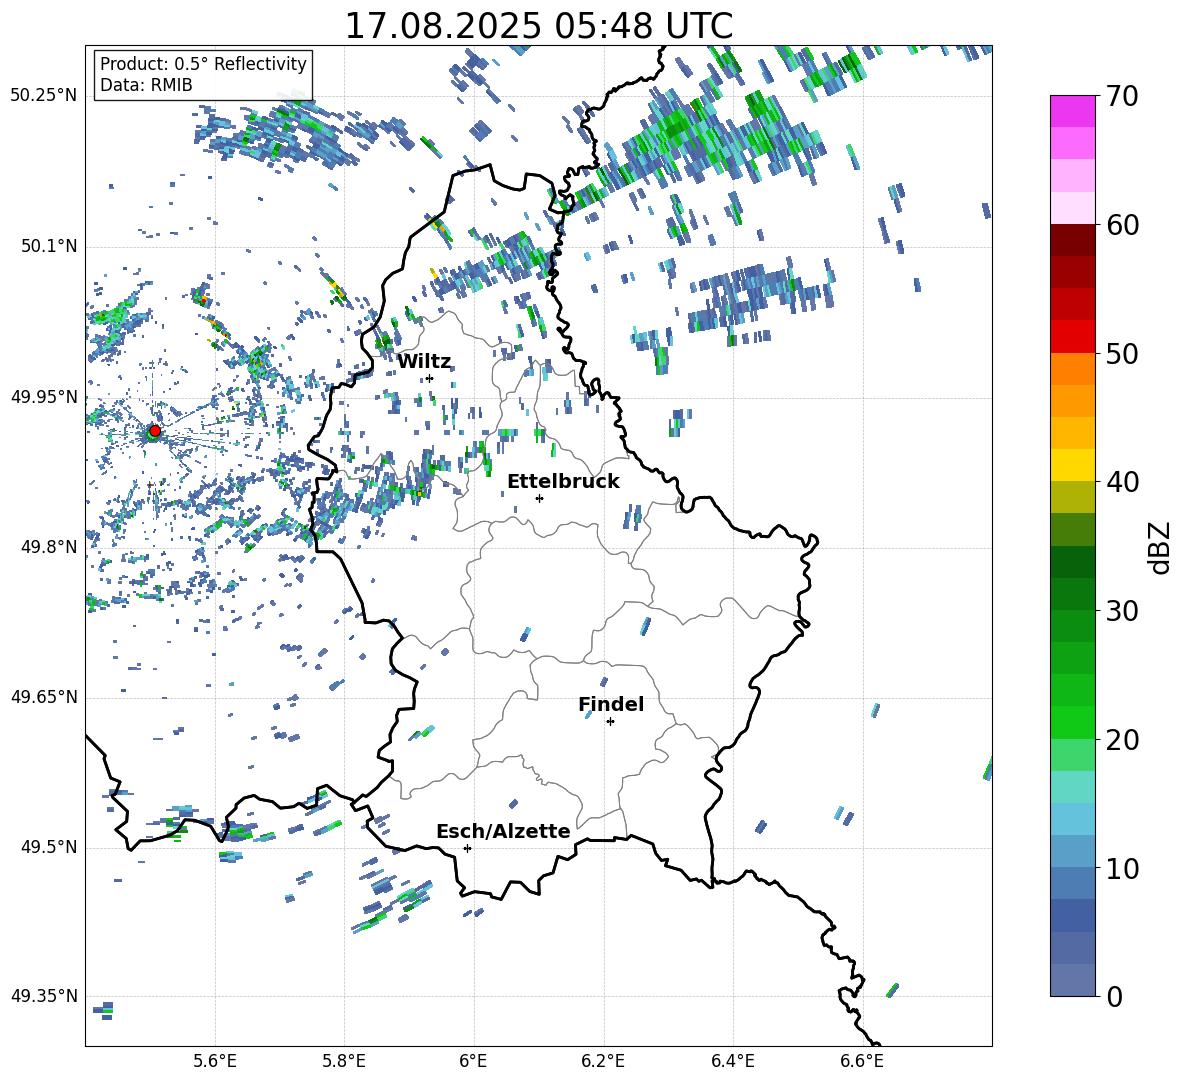Image resolution: width=1184 pixels, height=1081 pixels.
Task: Click the 20 value on the colorbar
Action: tap(1122, 740)
